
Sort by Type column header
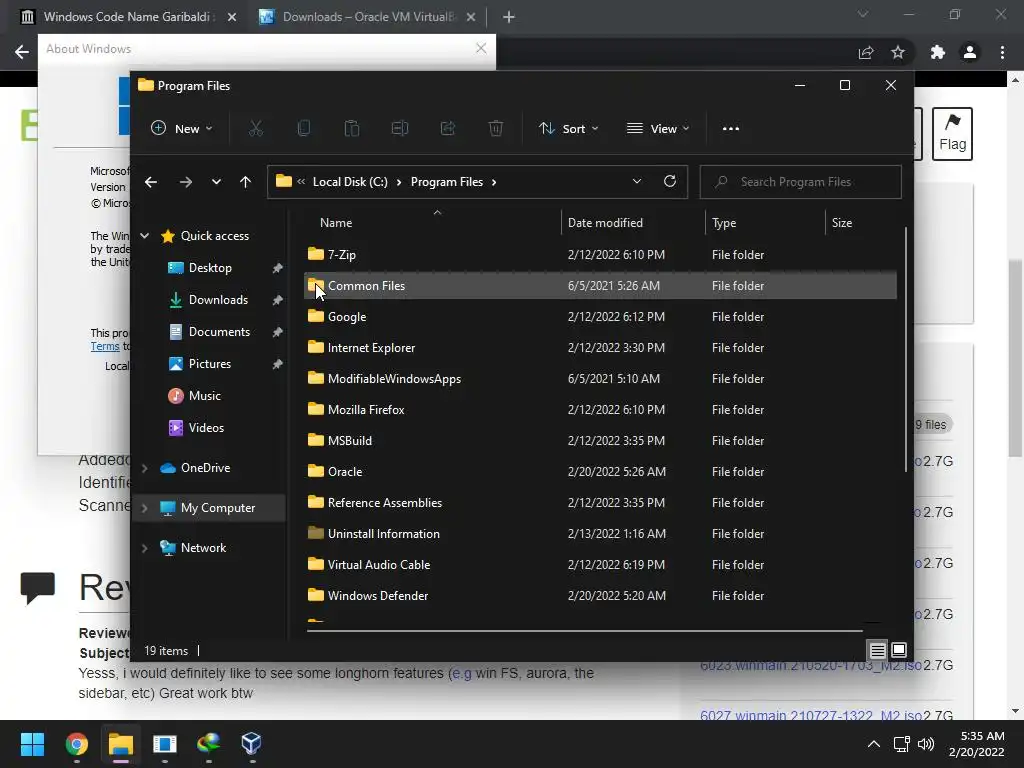pos(765,223)
